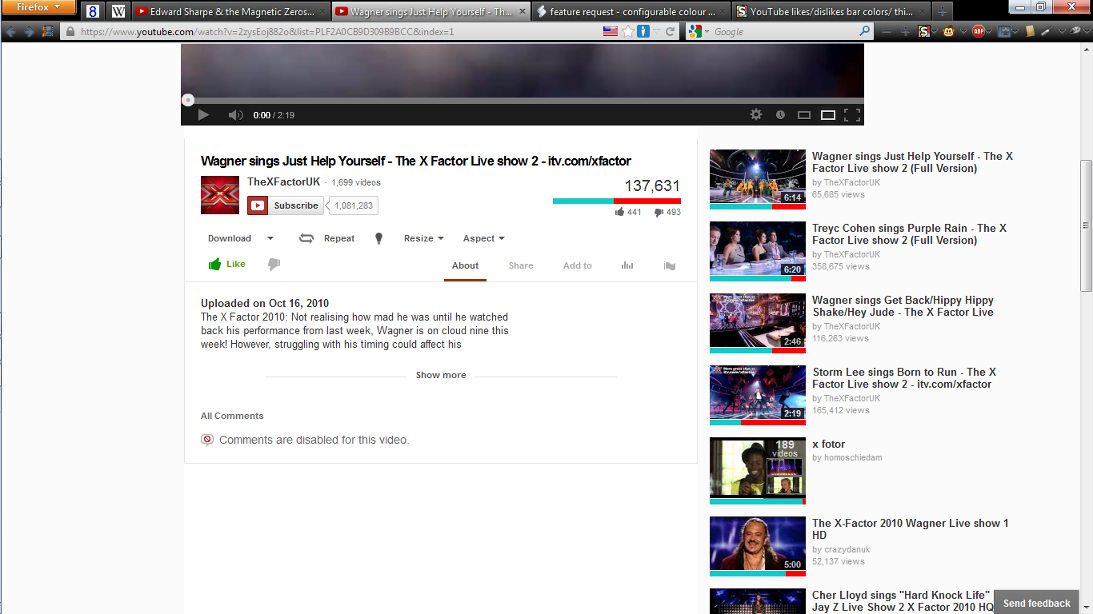Screen dimensions: 1093x614
Task: Toggle the wide player mode icon
Action: pyautogui.click(x=828, y=114)
